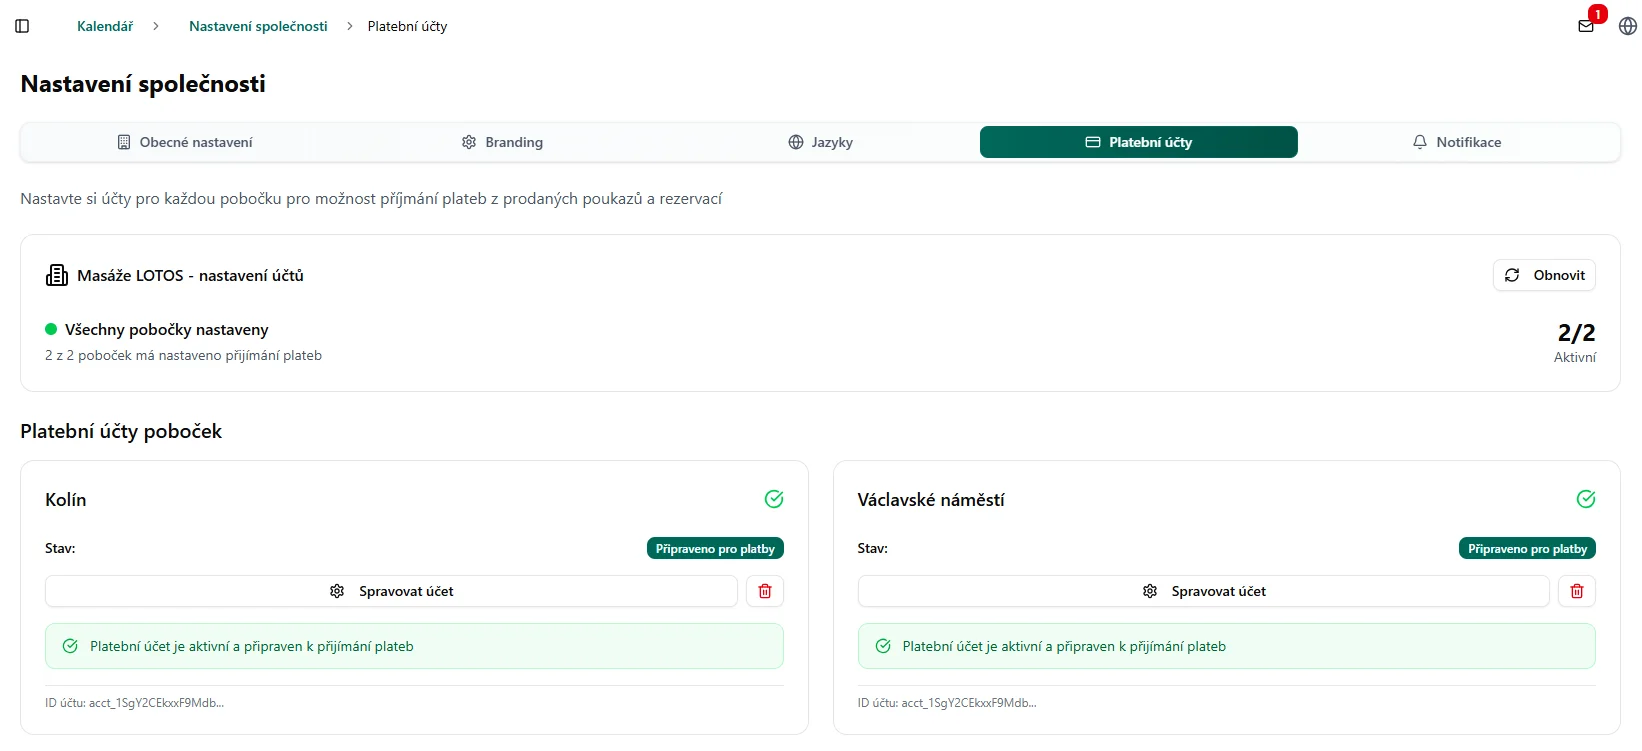The image size is (1642, 751).
Task: Open the Branding tab
Action: (x=502, y=142)
